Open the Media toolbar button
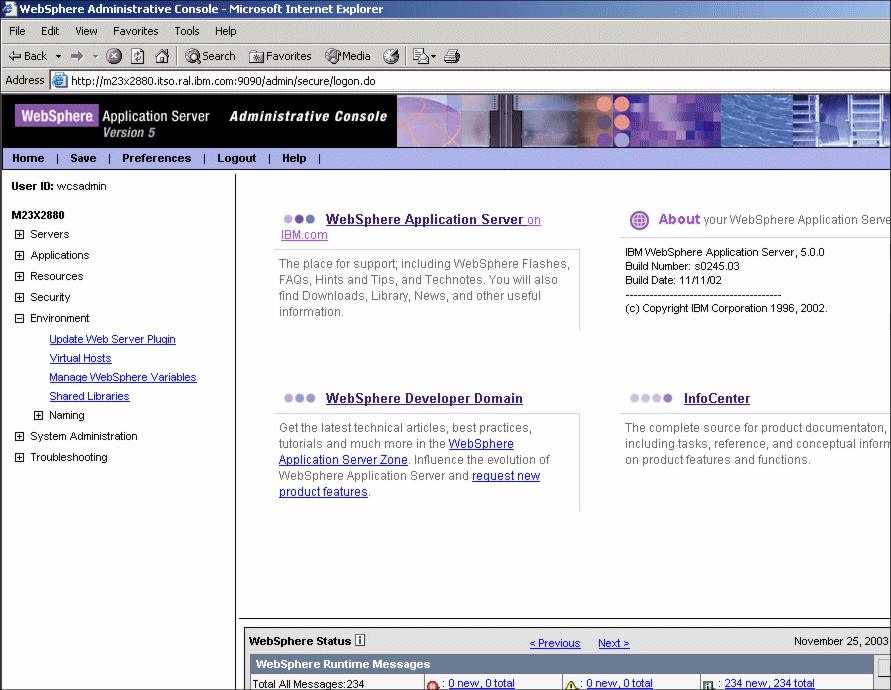The height and width of the screenshot is (690, 891). coord(348,56)
